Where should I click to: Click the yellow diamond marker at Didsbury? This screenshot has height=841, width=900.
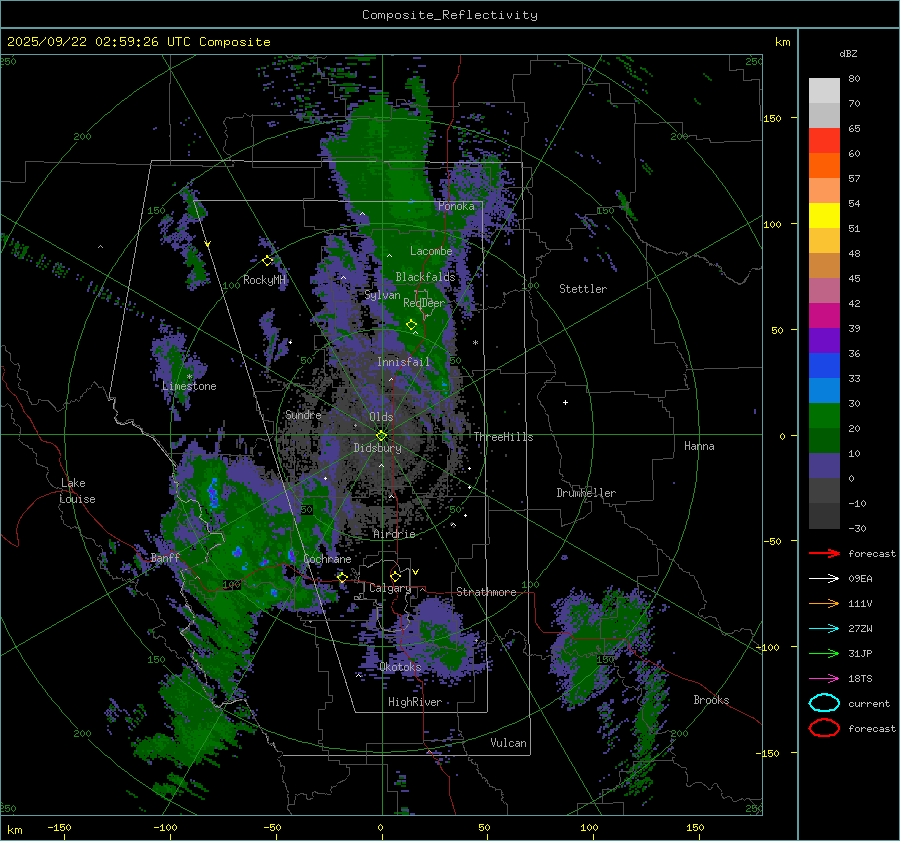click(x=381, y=435)
